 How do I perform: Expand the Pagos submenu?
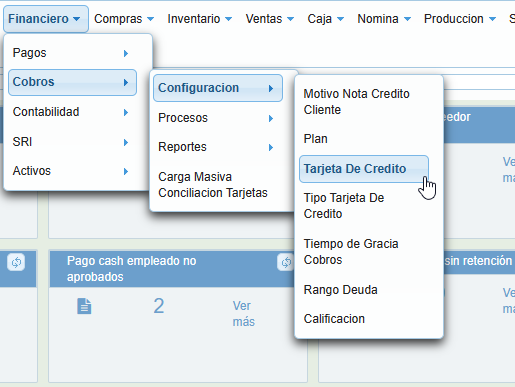pos(72,53)
